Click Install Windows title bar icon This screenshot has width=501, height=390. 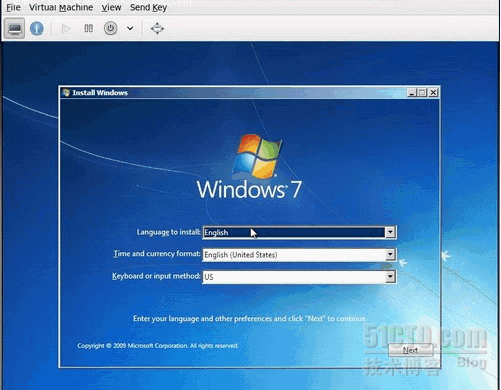pos(66,92)
